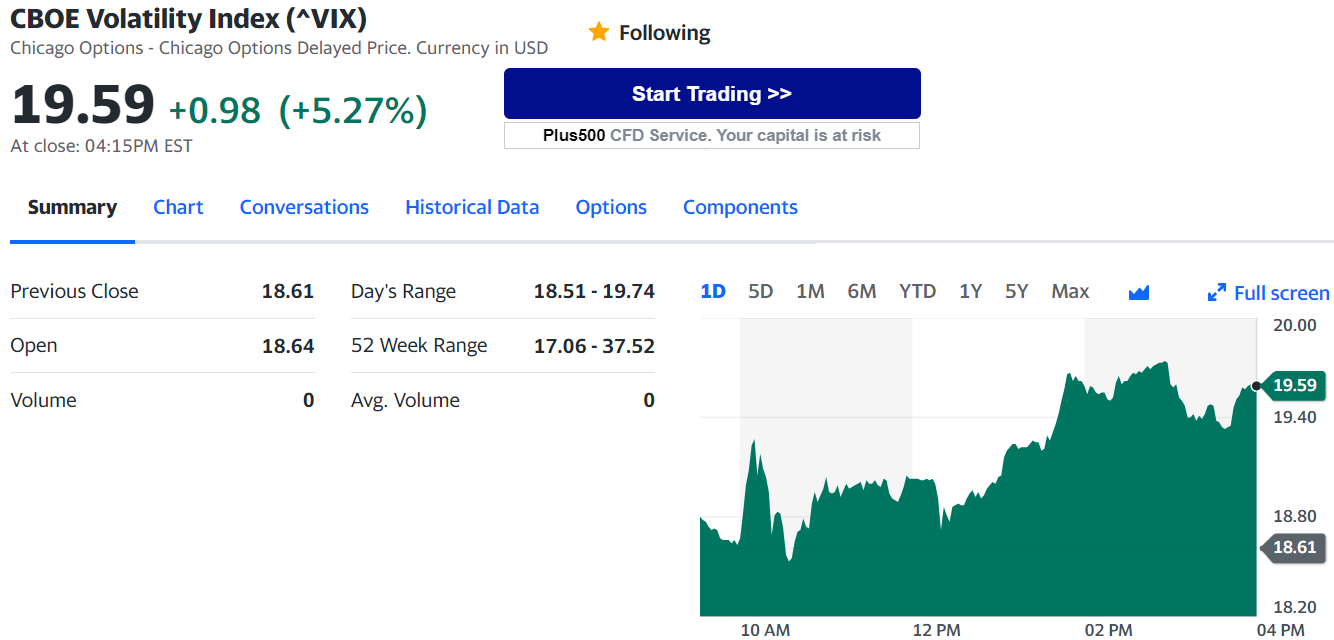1334x640 pixels.
Task: Click the Full screen link text
Action: tap(1282, 293)
